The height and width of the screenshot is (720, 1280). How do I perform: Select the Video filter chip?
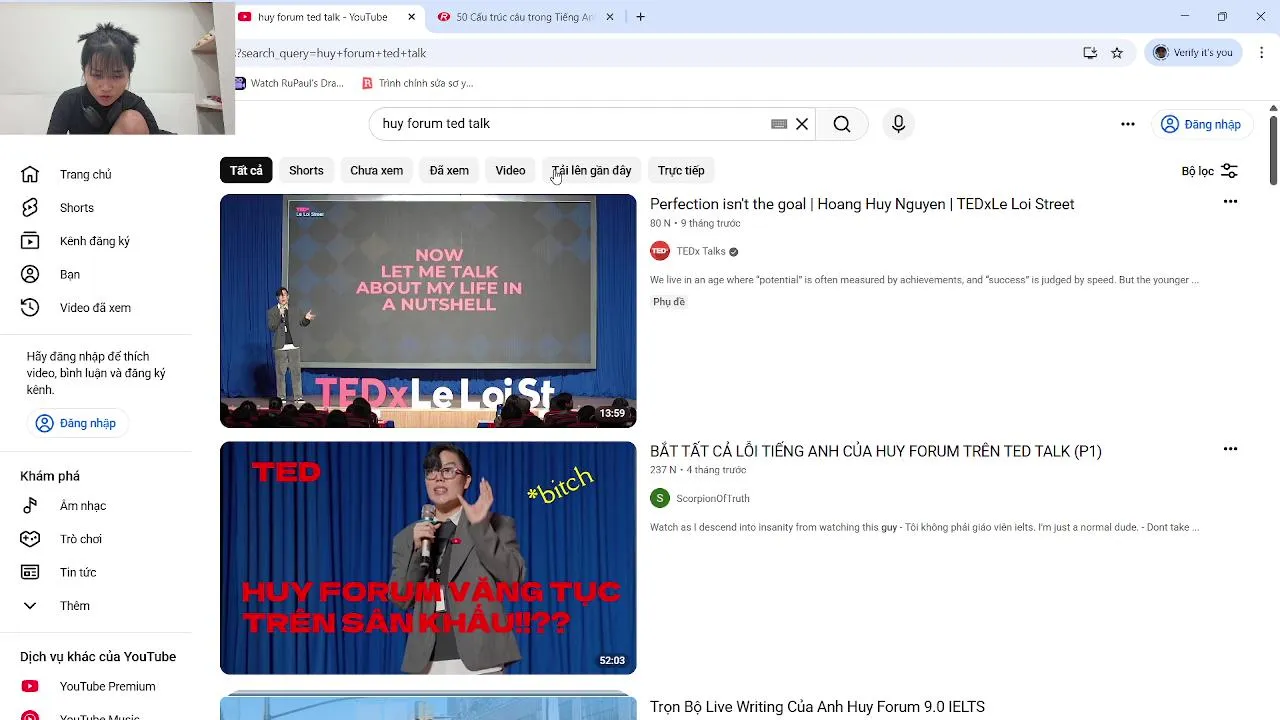510,170
